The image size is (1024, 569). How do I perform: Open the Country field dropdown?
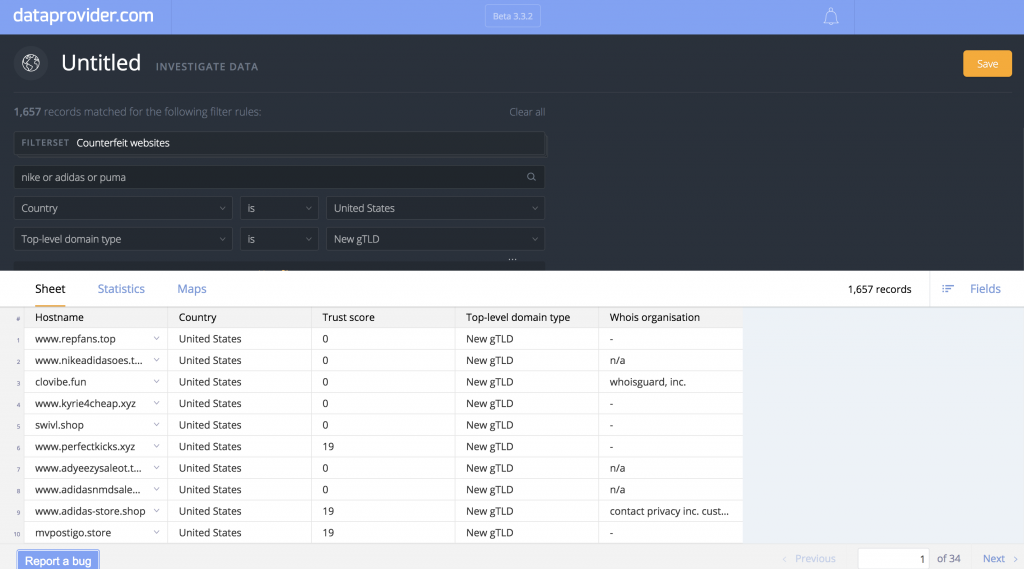click(123, 208)
